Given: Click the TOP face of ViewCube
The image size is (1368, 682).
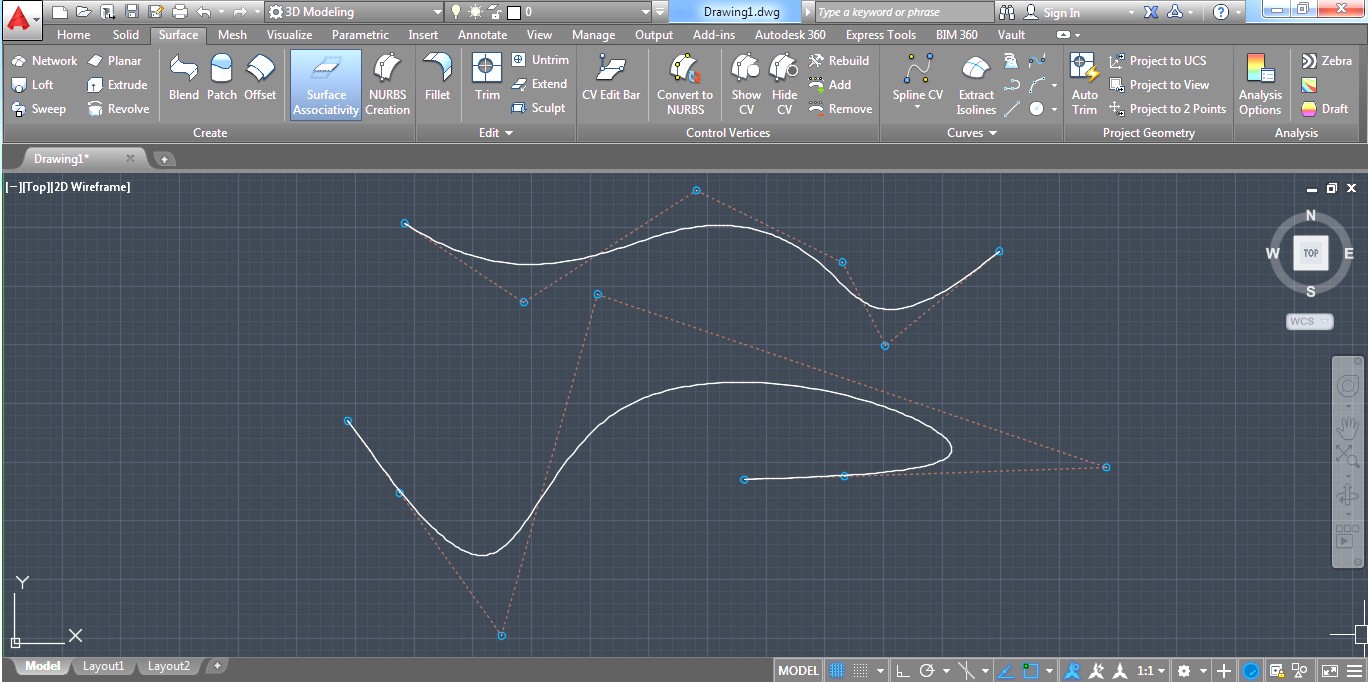Looking at the screenshot, I should coord(1310,253).
